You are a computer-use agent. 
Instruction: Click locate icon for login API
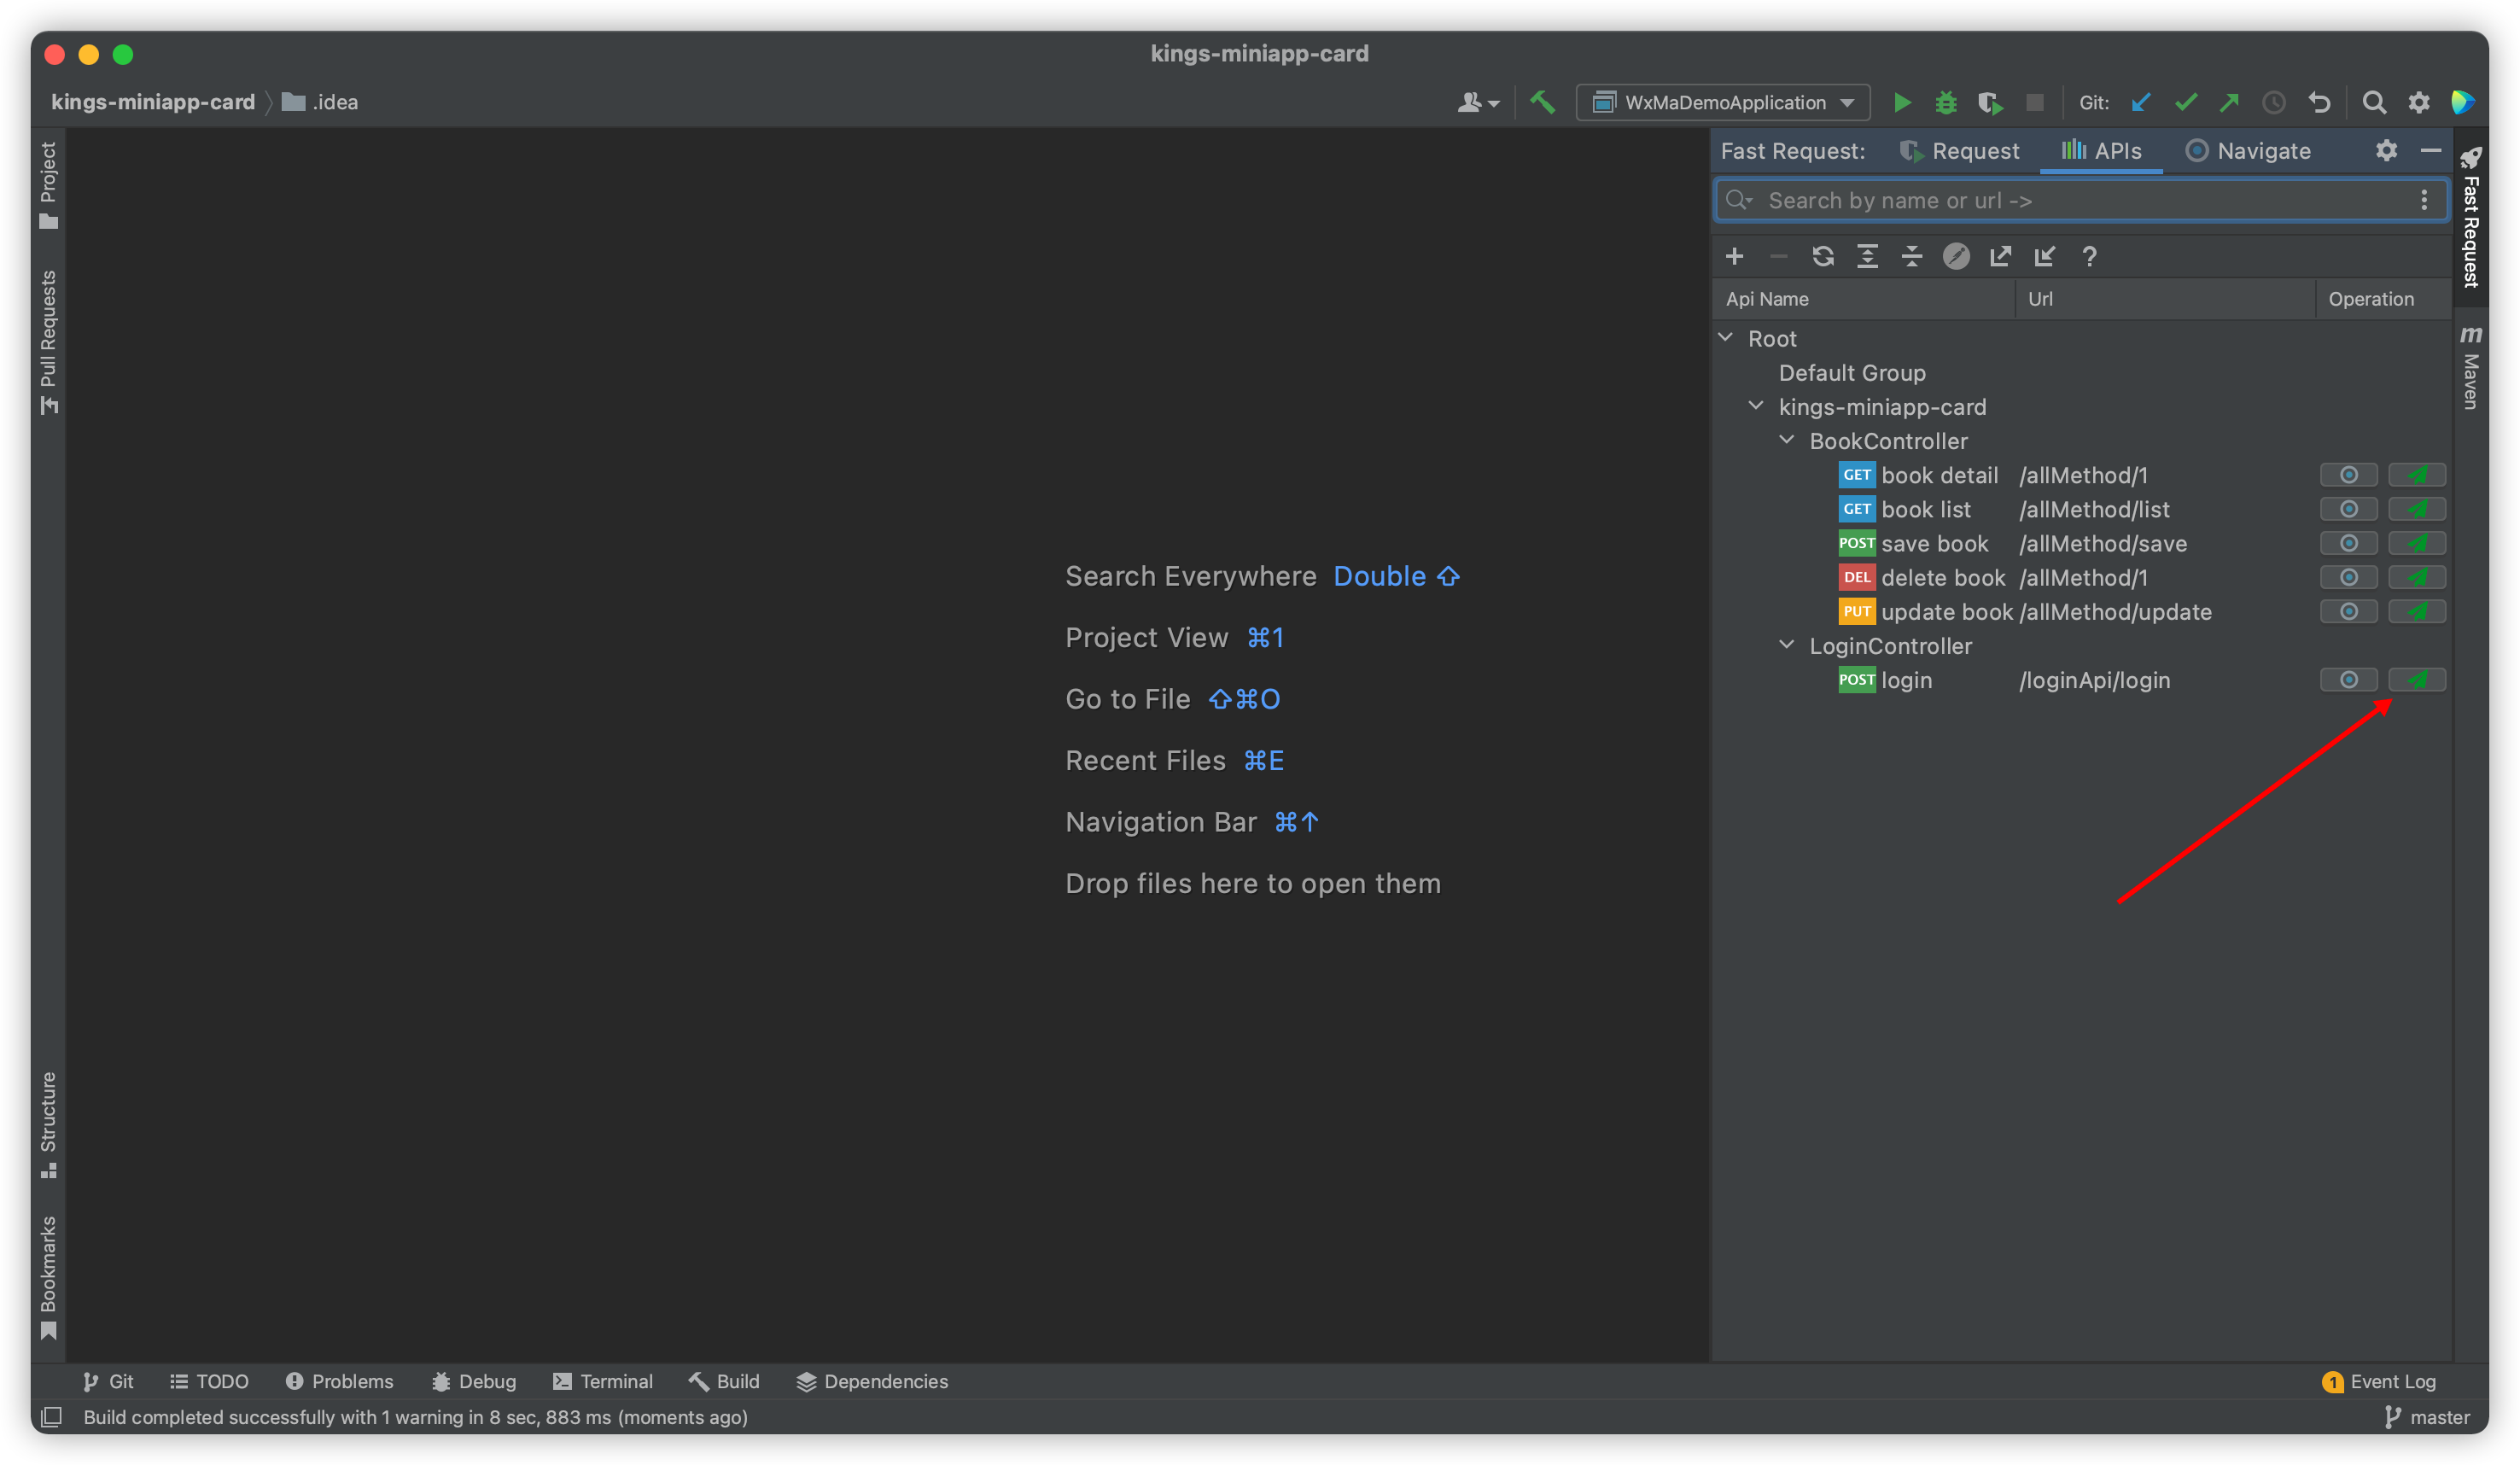(2348, 680)
